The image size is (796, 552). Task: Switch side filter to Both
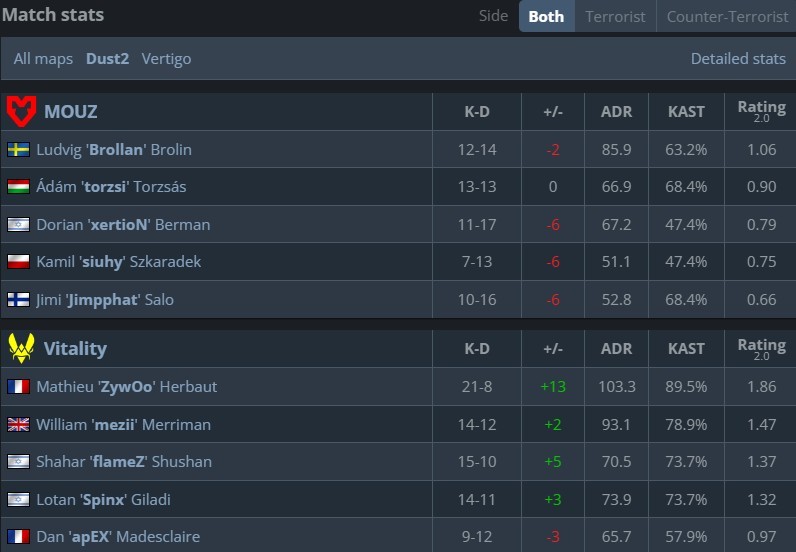pyautogui.click(x=546, y=16)
